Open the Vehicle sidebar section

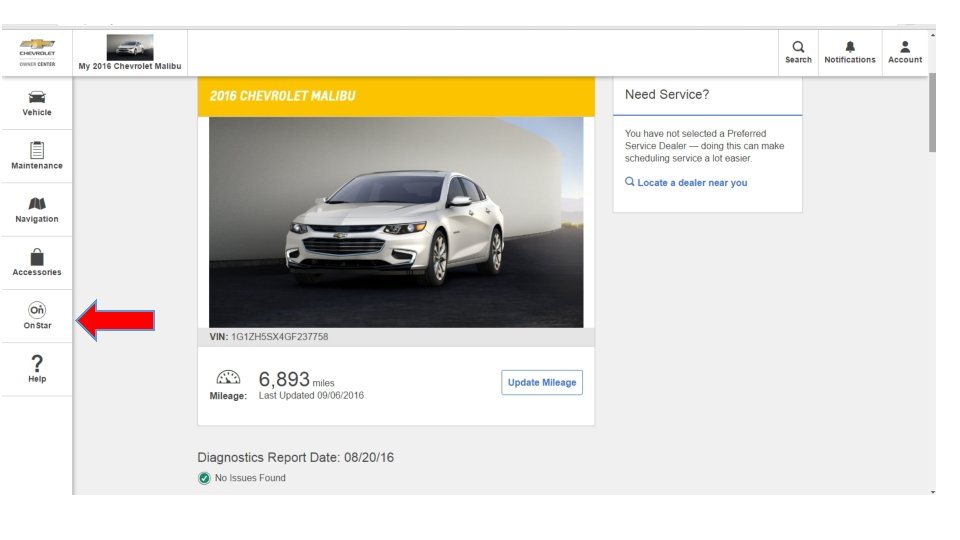37,103
